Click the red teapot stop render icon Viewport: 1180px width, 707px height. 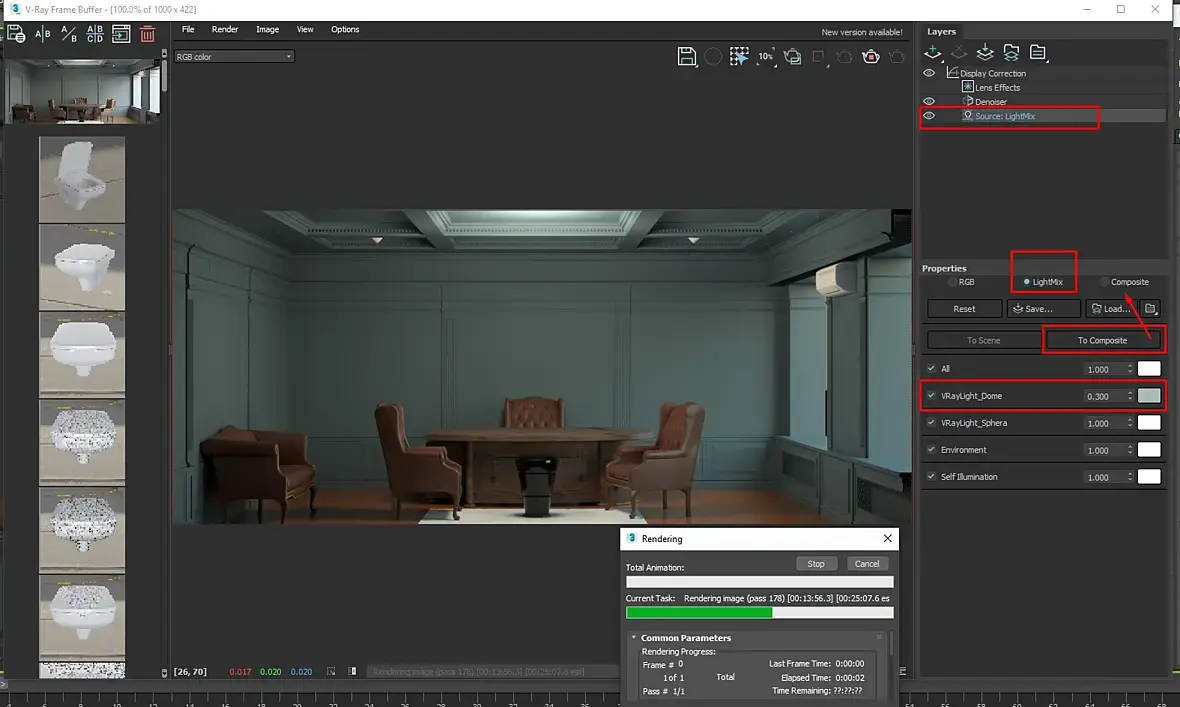point(871,57)
